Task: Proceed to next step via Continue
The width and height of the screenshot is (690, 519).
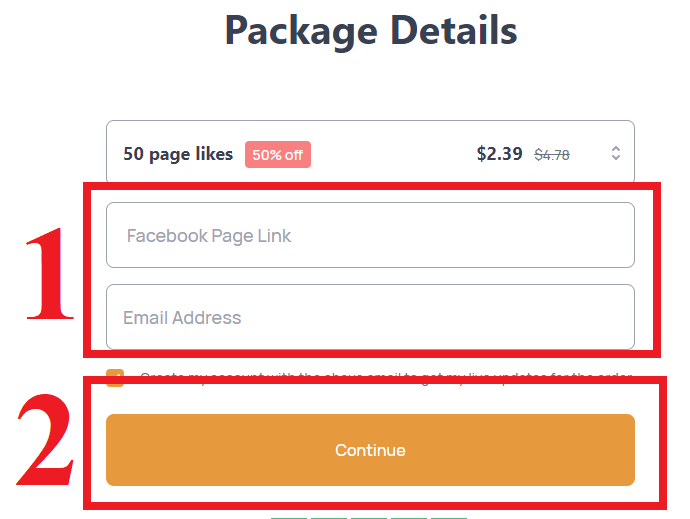Action: [x=370, y=450]
